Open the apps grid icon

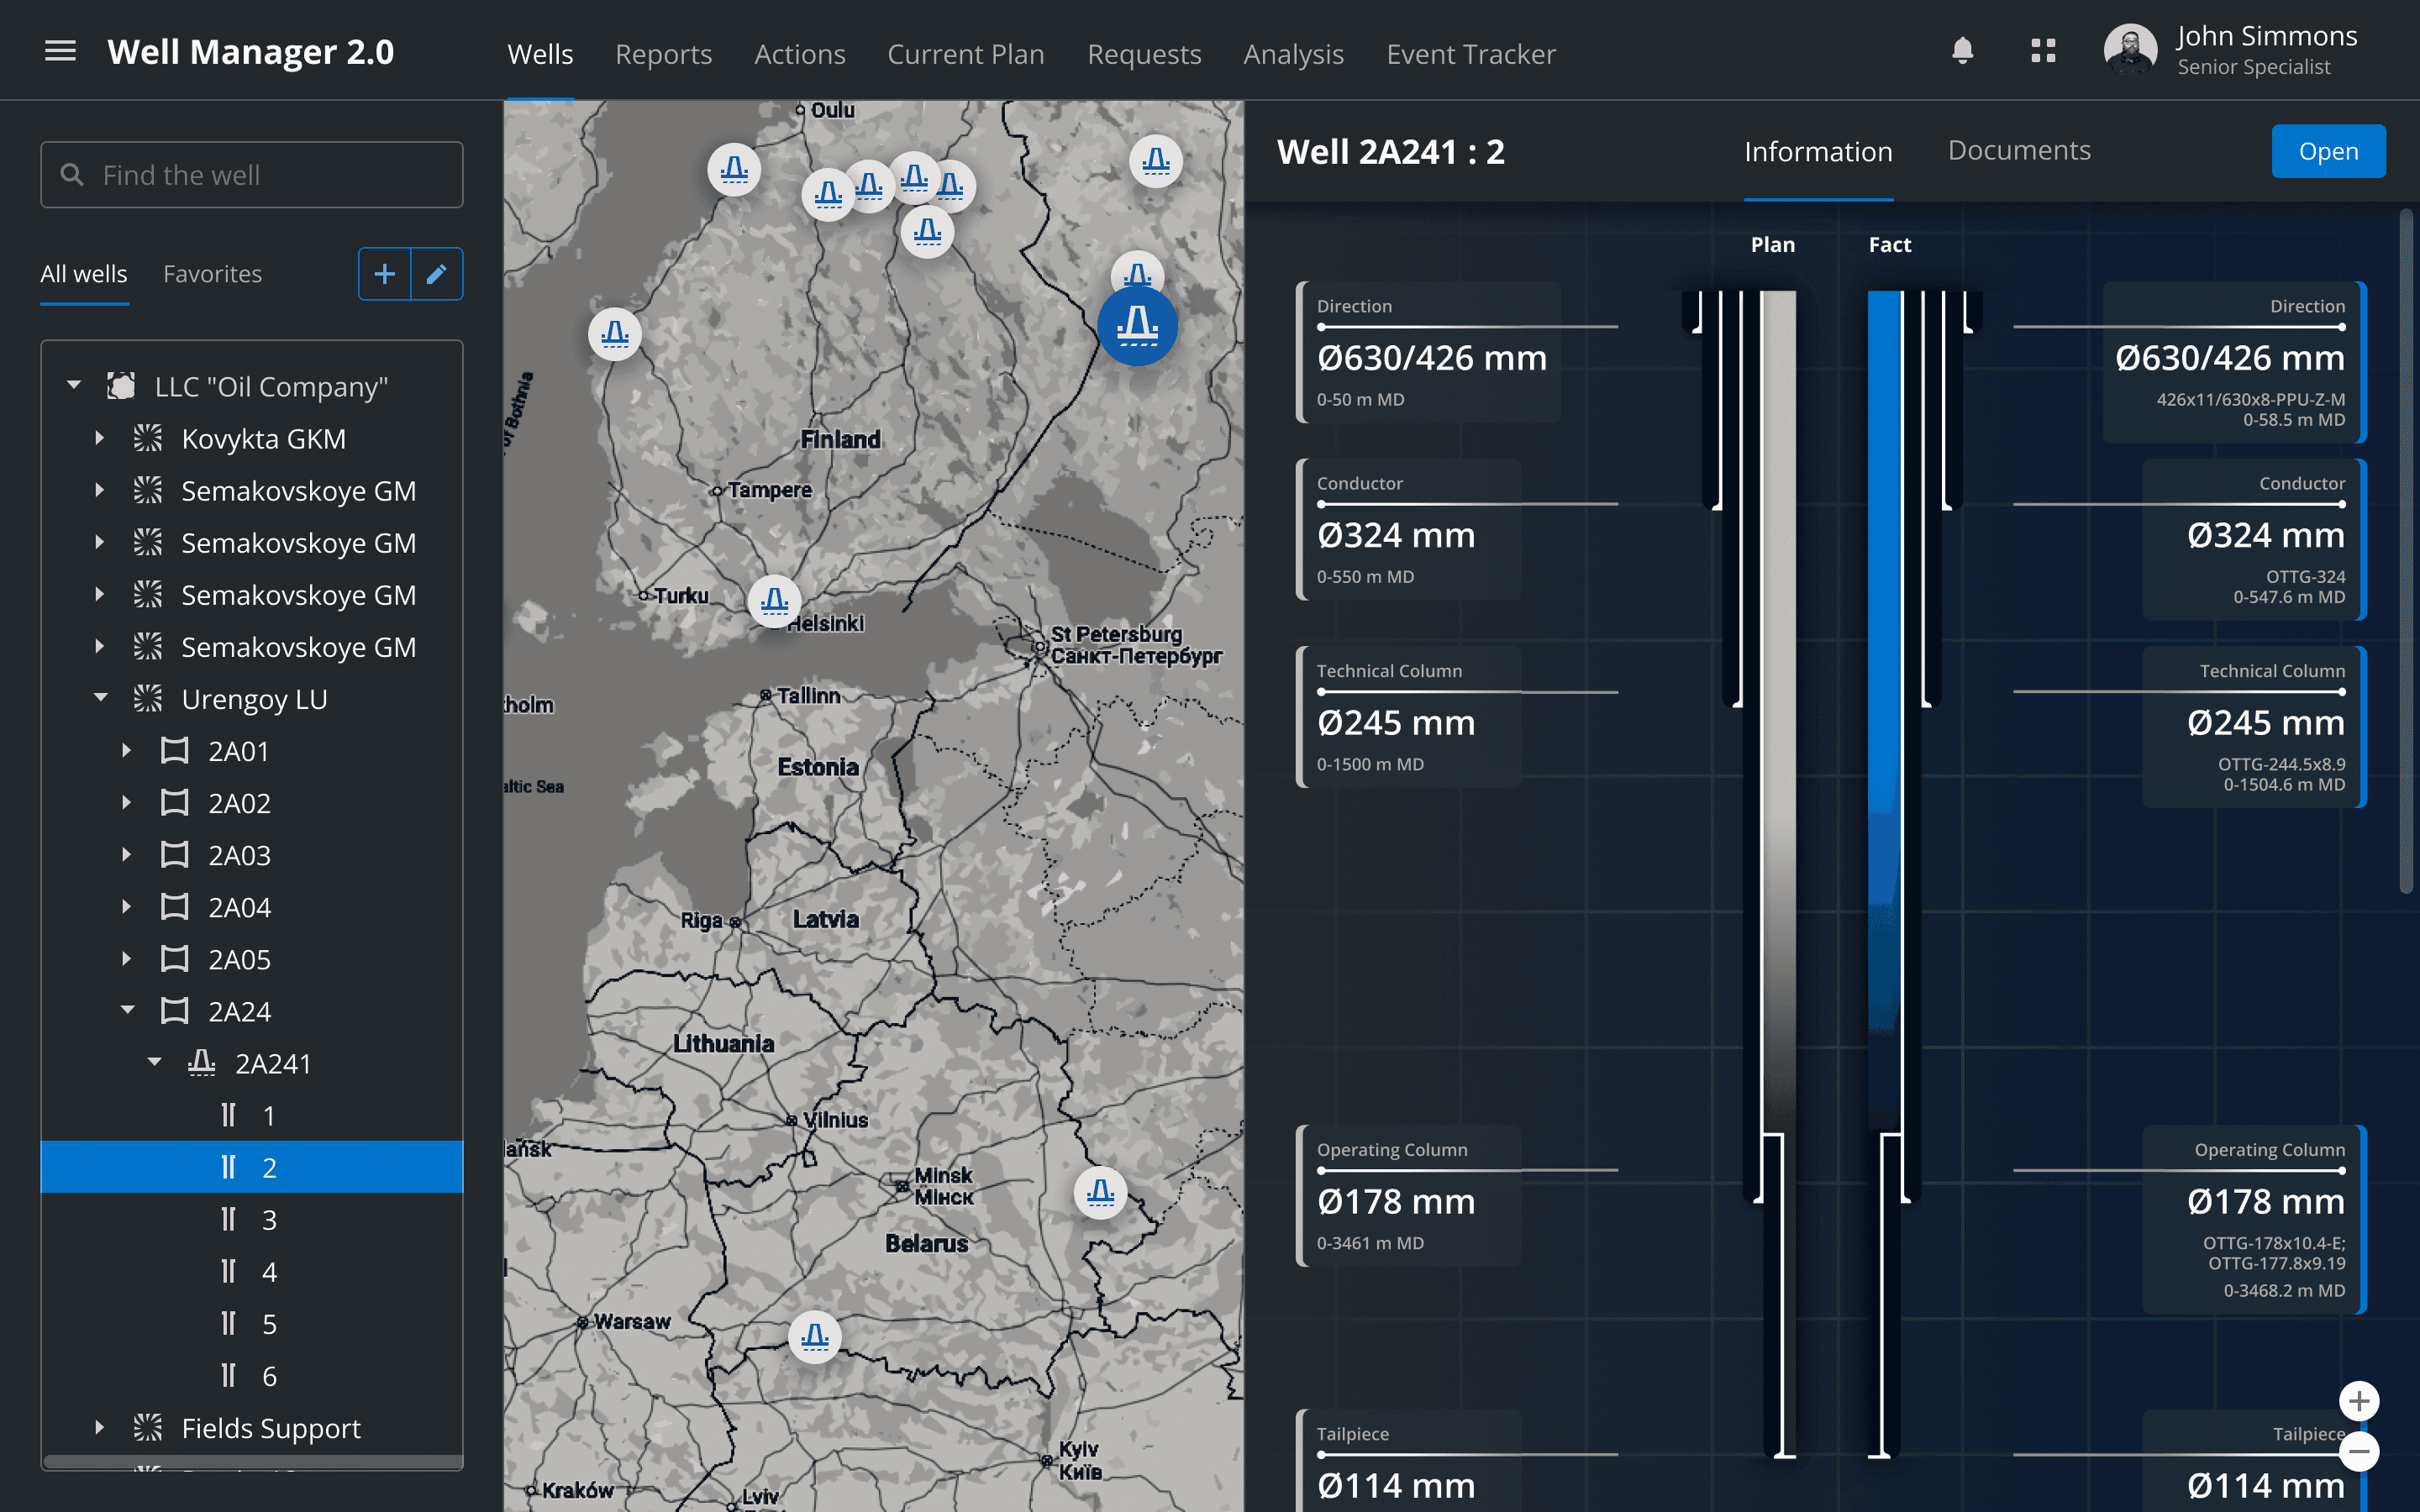(2043, 51)
